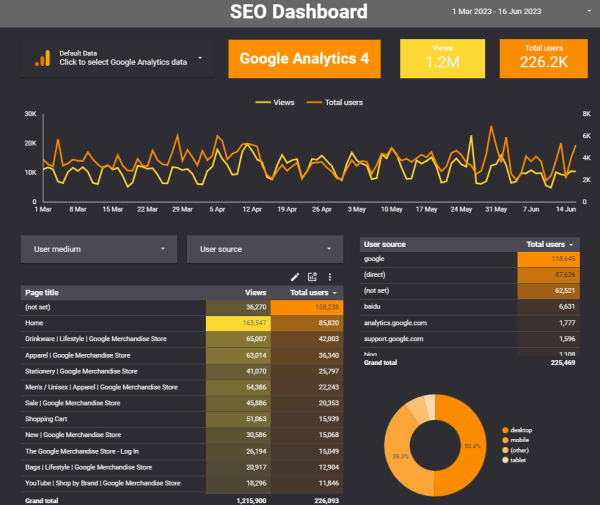Expand the User medium filter dropdown

(99, 249)
